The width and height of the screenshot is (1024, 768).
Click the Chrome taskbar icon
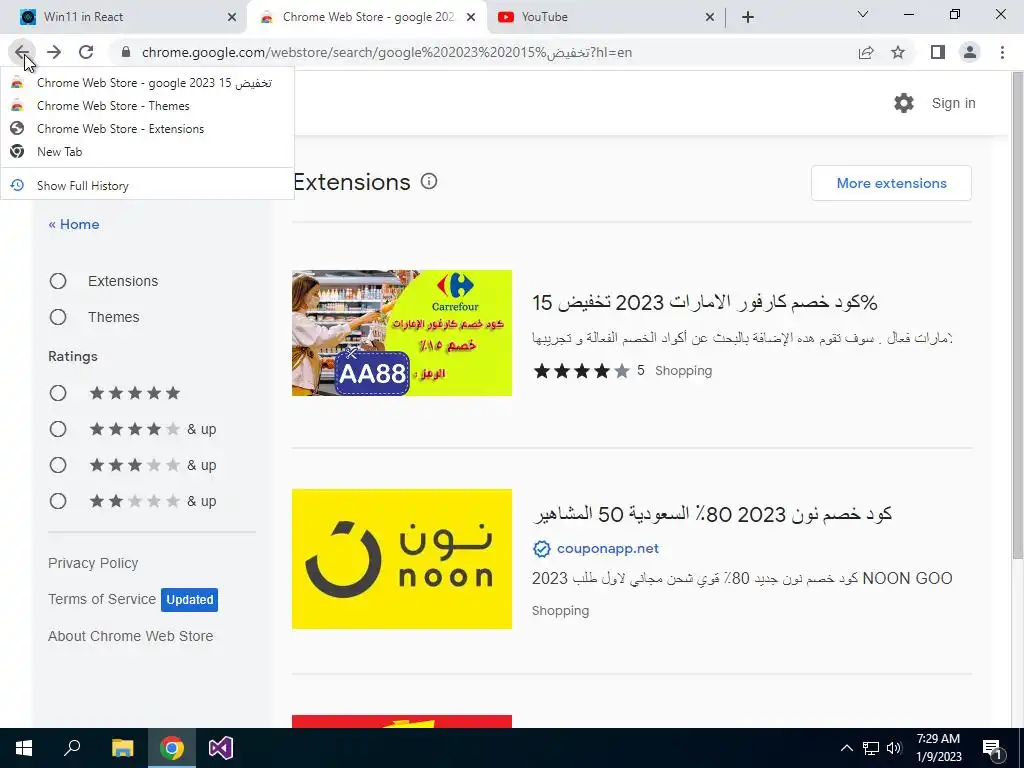[172, 748]
